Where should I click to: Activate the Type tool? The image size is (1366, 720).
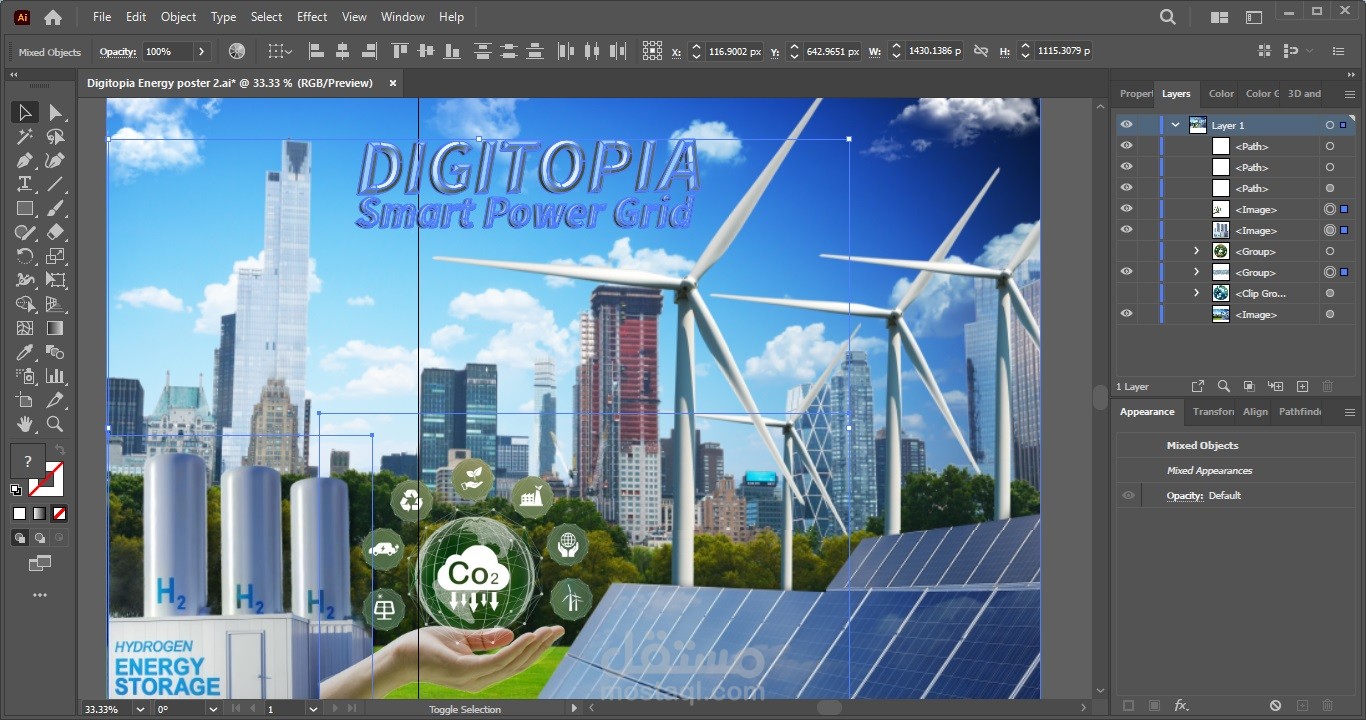pos(25,185)
